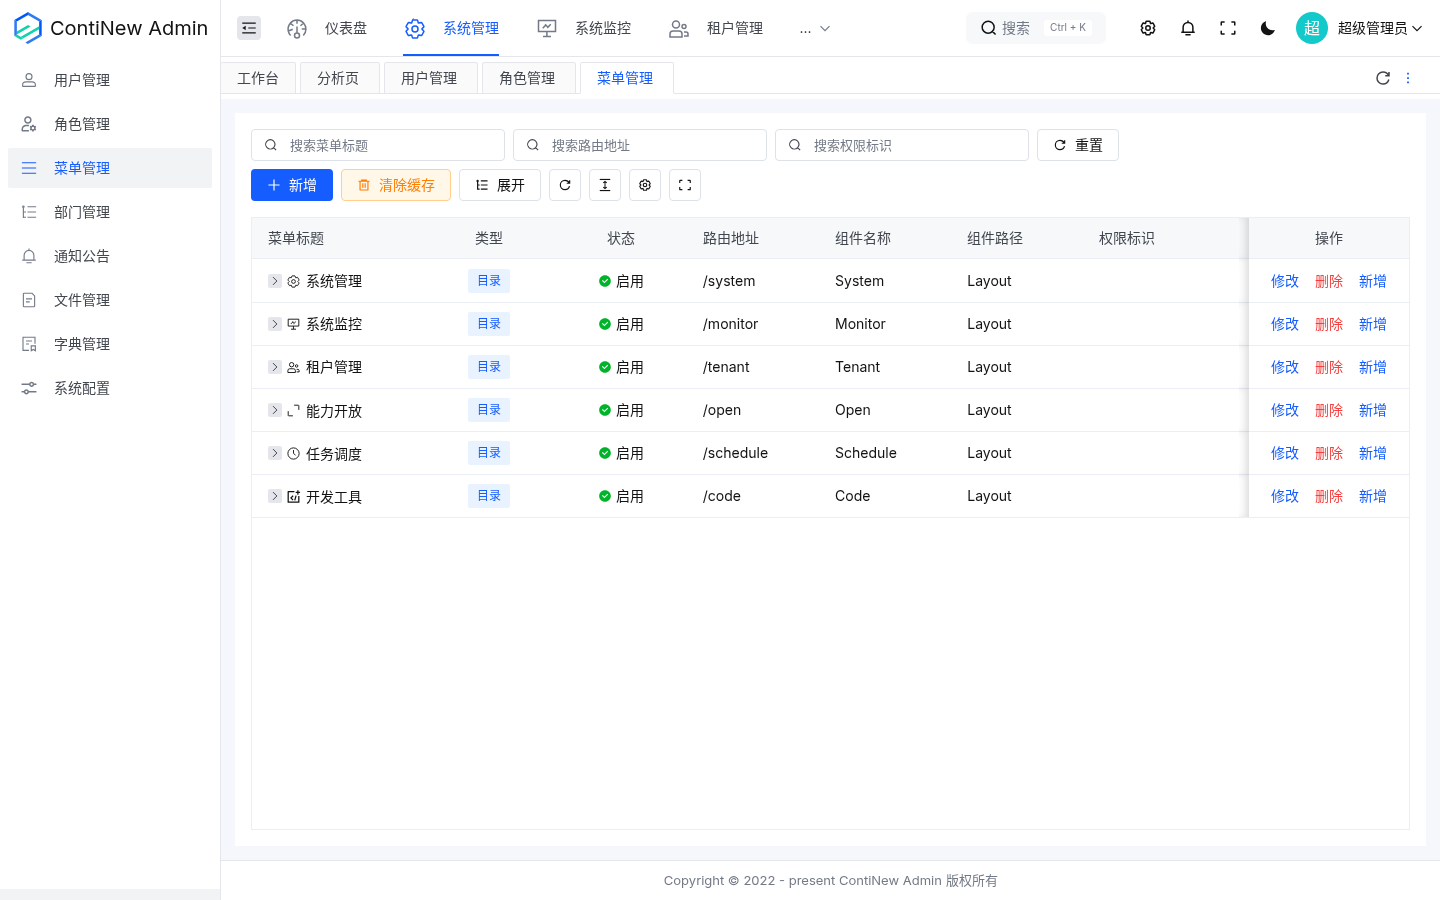Expand the 系统监控 row in the table

point(275,324)
